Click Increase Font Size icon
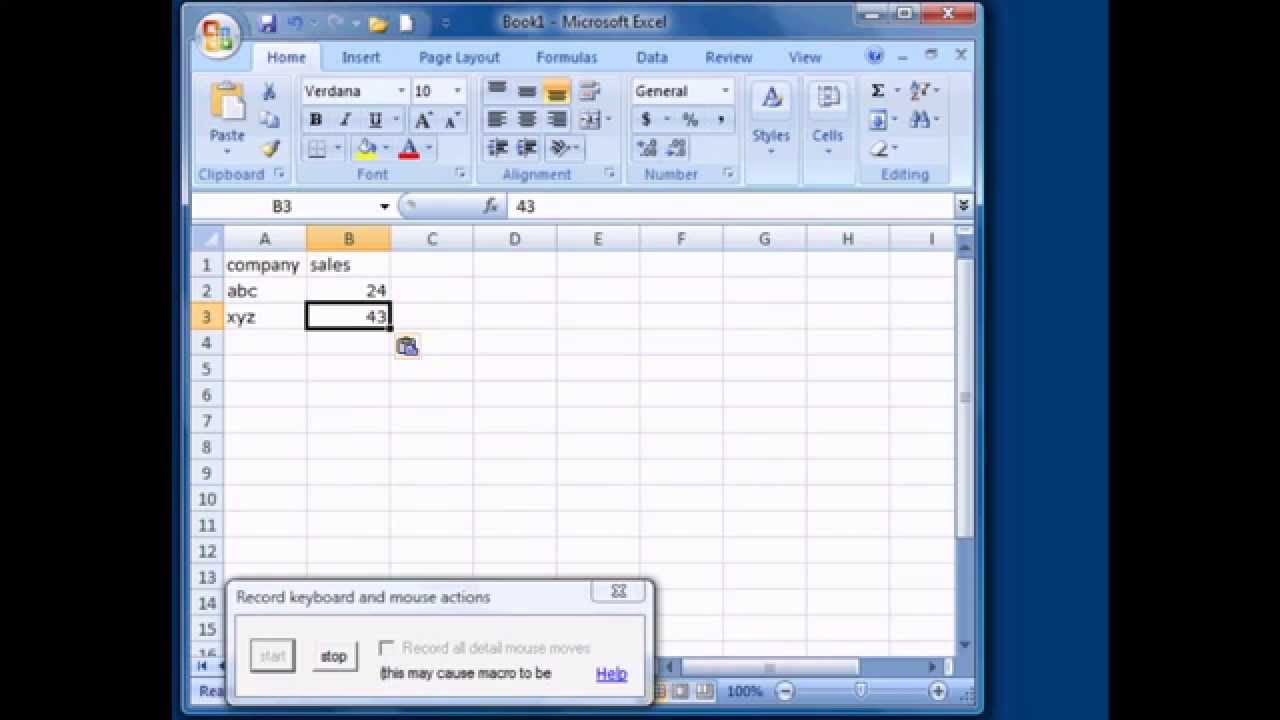 pyautogui.click(x=423, y=120)
